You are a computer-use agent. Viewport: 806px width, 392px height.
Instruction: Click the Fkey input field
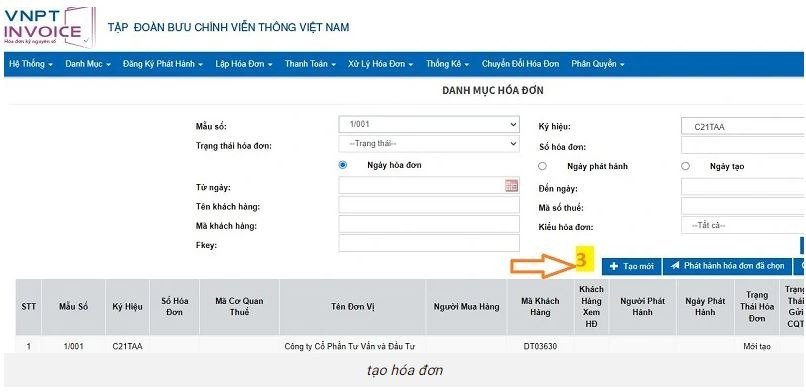click(429, 244)
